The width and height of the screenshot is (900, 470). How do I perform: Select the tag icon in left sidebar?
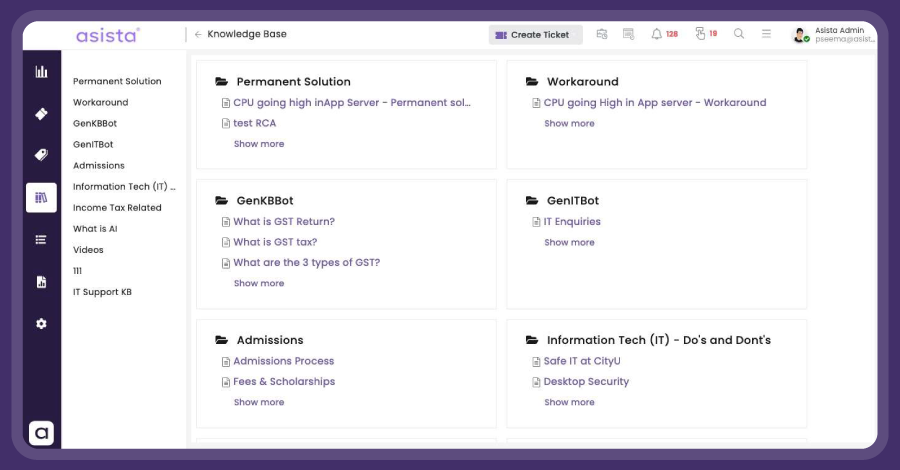[x=41, y=155]
